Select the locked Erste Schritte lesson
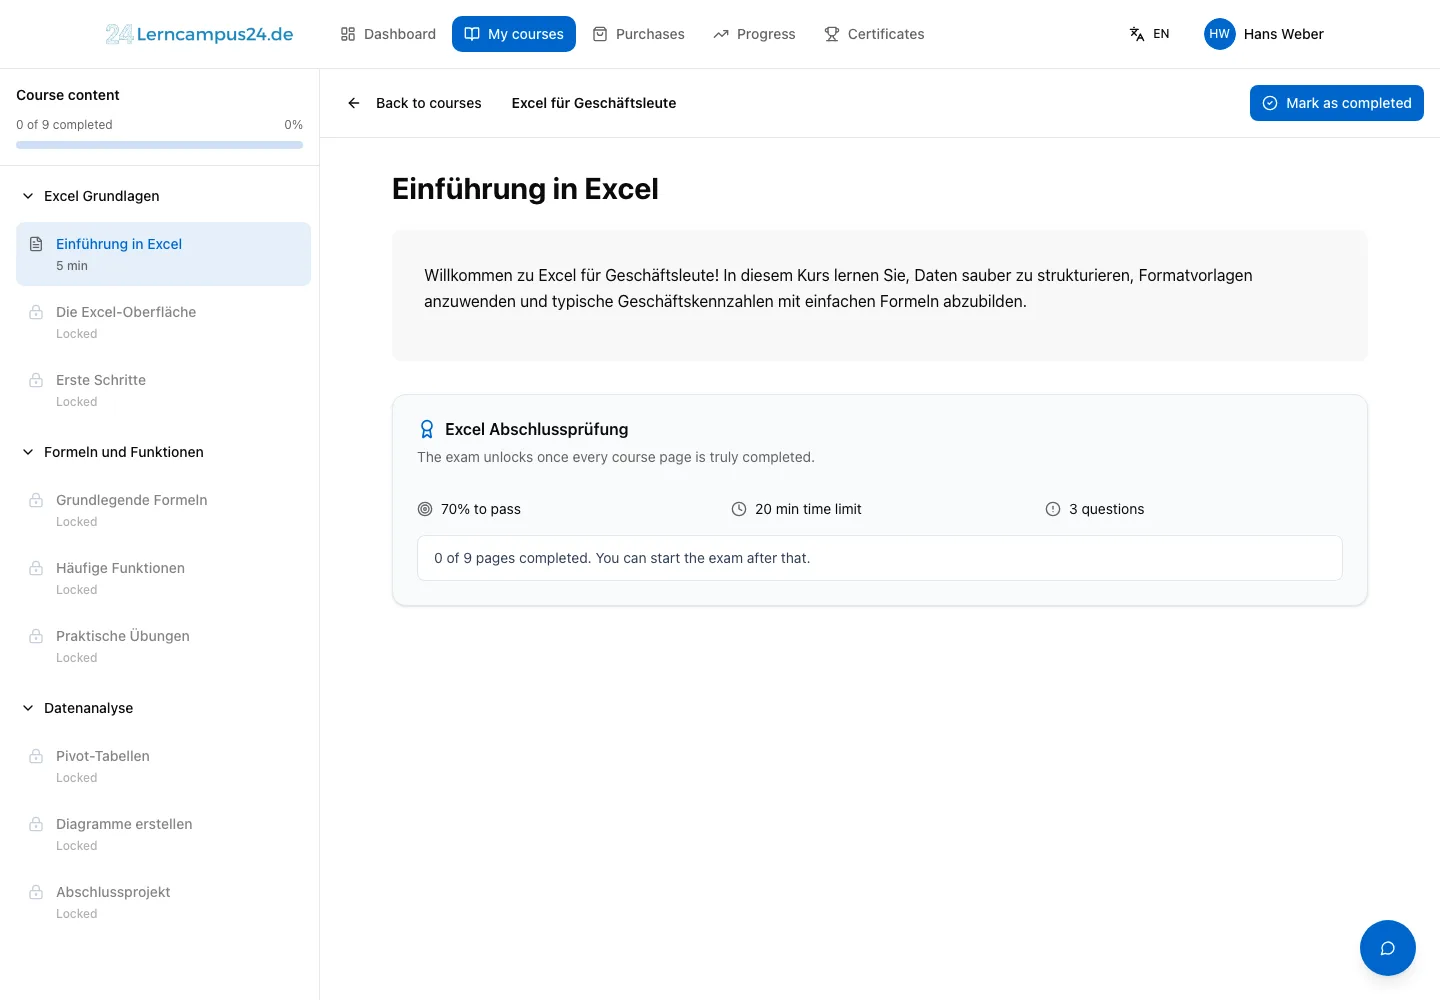Viewport: 1440px width, 1000px height. [x=163, y=390]
